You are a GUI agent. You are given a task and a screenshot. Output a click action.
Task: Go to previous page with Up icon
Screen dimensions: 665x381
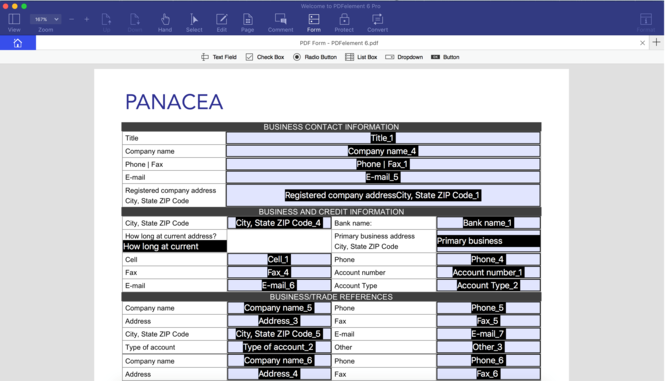(x=106, y=22)
